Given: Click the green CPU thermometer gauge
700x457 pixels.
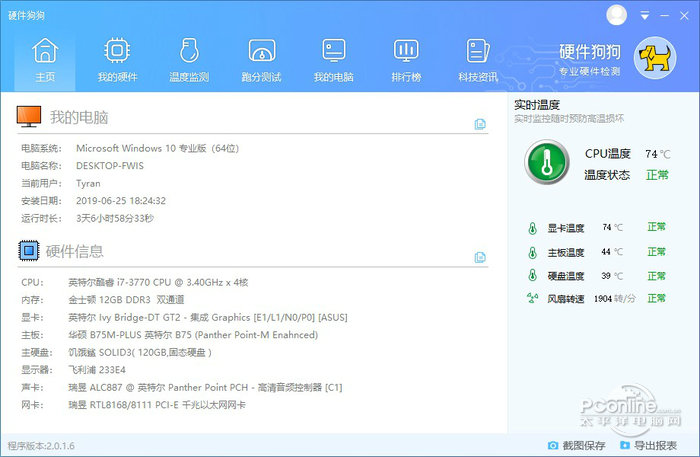Looking at the screenshot, I should click(547, 162).
